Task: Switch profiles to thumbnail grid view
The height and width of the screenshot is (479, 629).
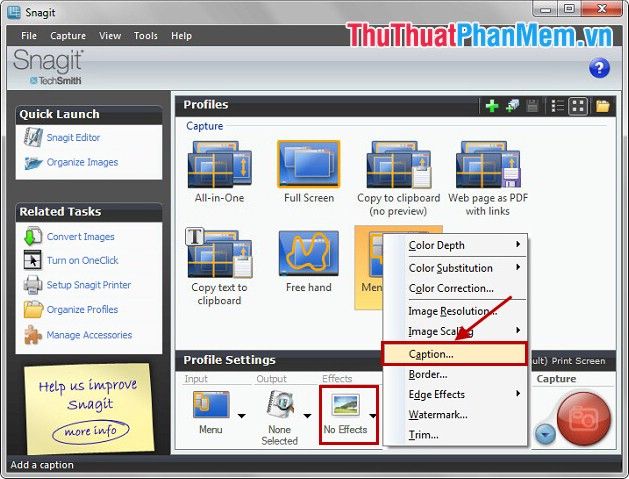Action: [578, 106]
